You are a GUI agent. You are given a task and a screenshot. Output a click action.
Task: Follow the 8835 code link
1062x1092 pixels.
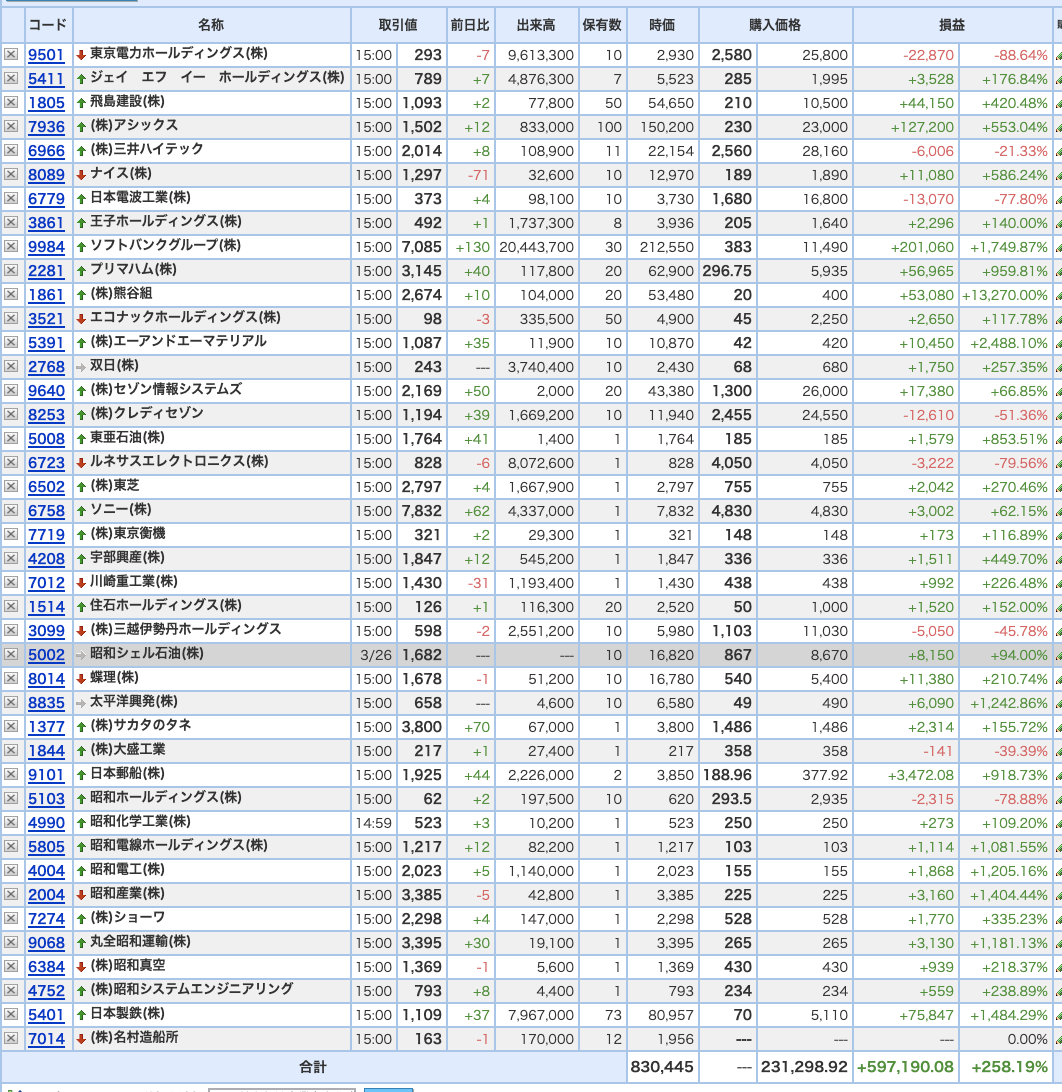point(46,703)
